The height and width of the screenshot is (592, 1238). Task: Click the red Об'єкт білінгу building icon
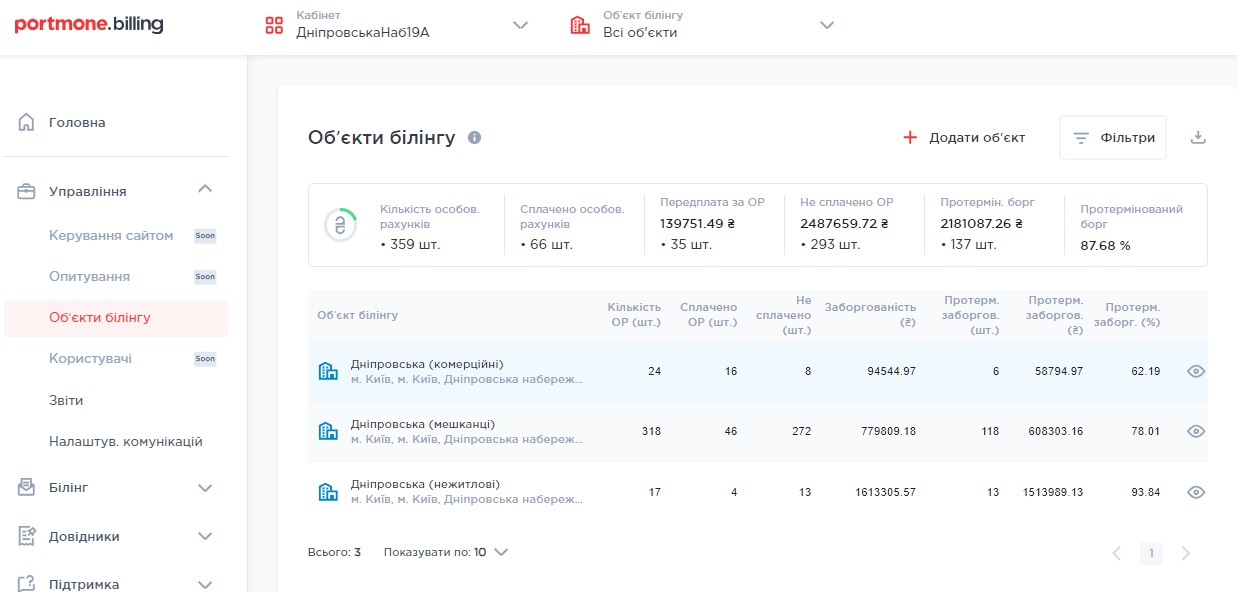580,25
